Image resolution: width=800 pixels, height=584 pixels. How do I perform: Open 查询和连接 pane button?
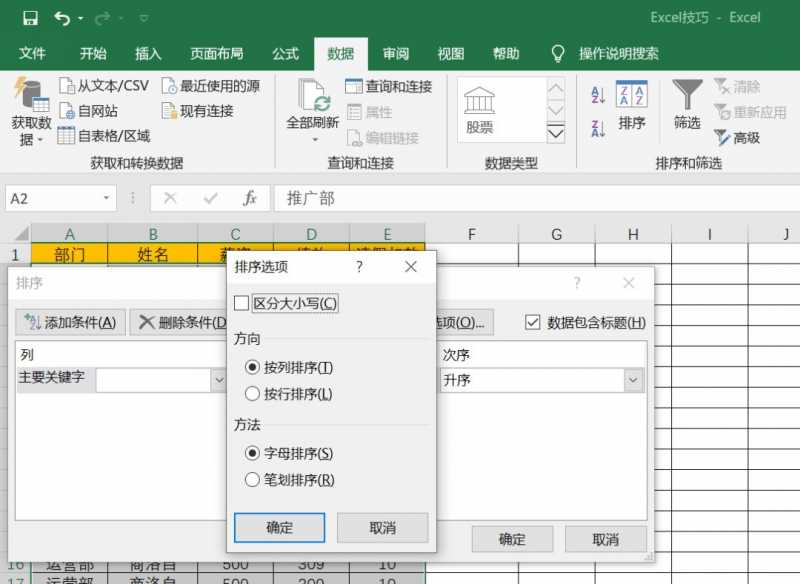389,86
